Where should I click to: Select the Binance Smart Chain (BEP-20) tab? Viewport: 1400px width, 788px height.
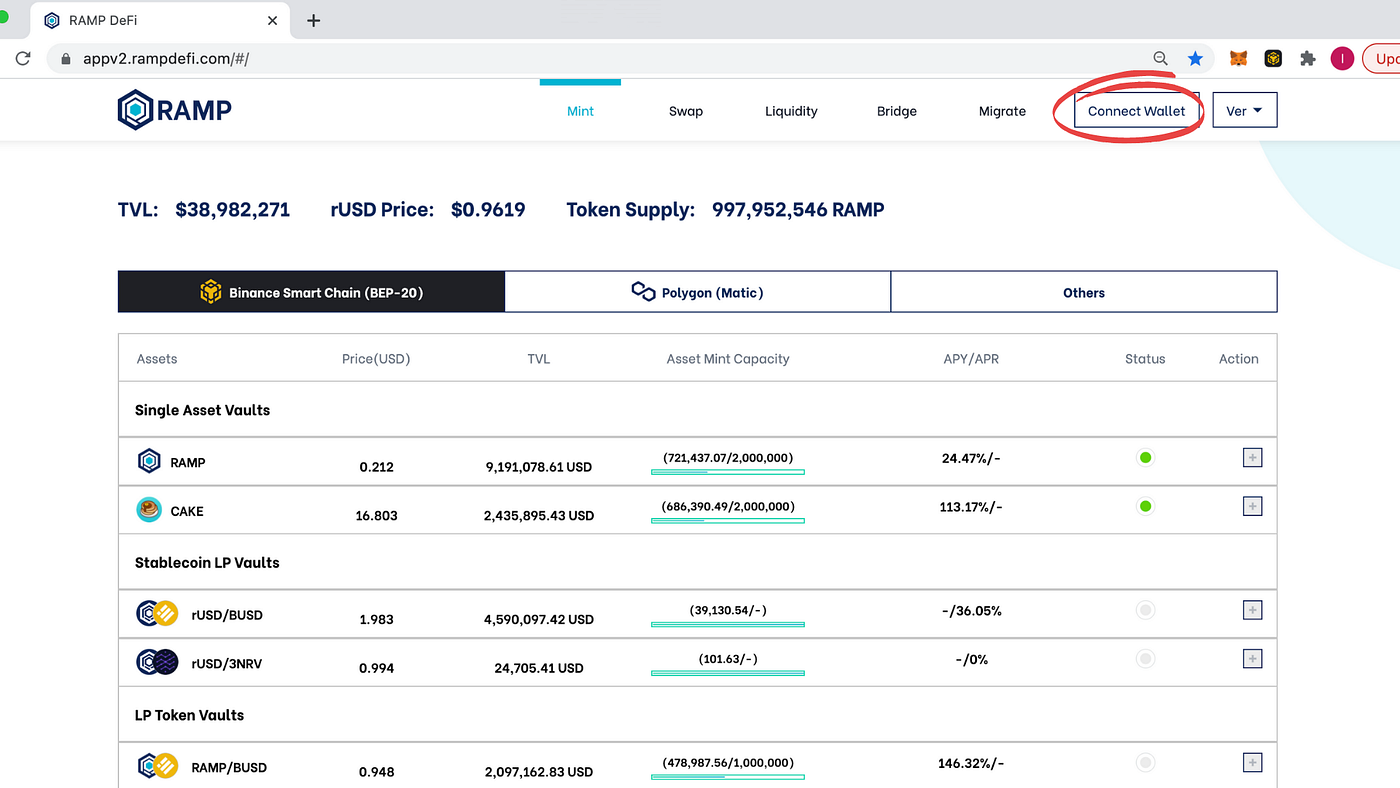pyautogui.click(x=311, y=292)
